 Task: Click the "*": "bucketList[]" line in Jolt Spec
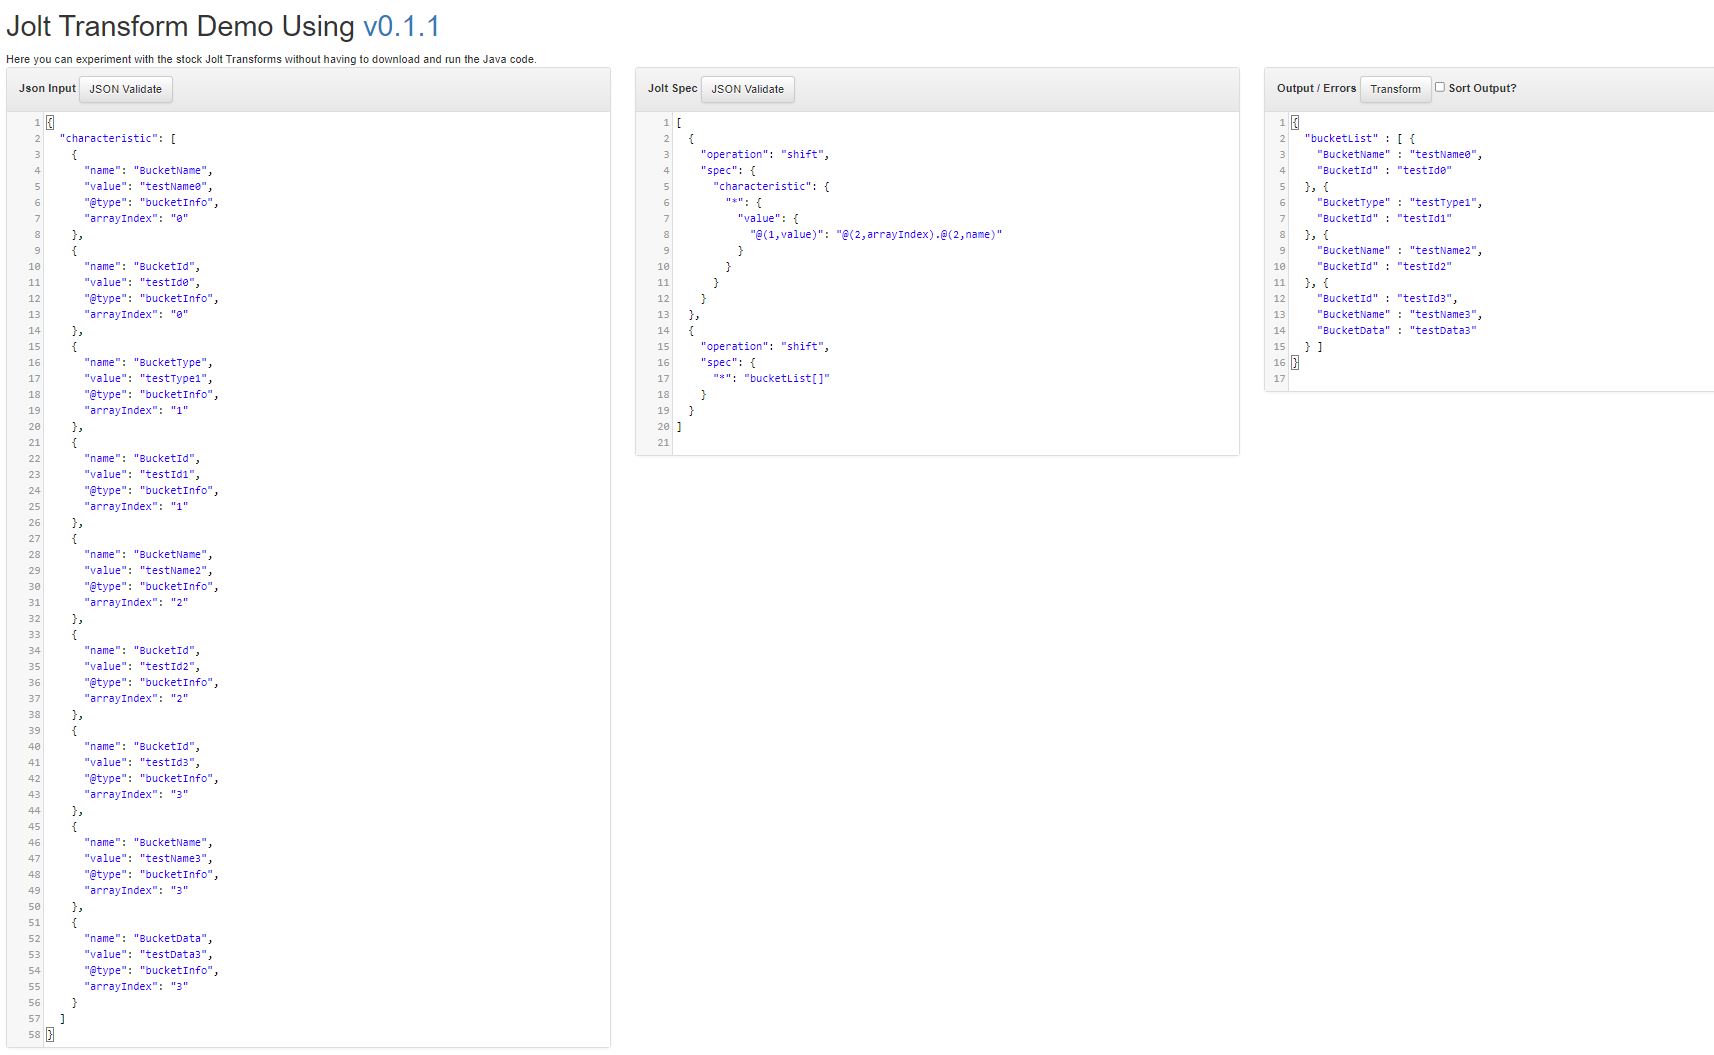[x=771, y=378]
